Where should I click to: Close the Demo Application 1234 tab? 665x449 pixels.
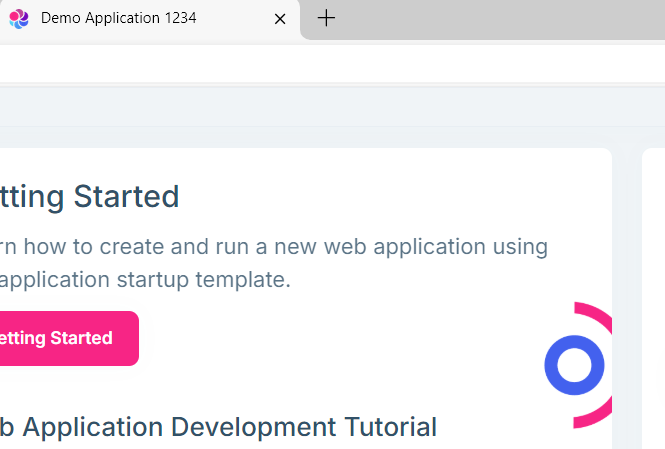[x=280, y=18]
